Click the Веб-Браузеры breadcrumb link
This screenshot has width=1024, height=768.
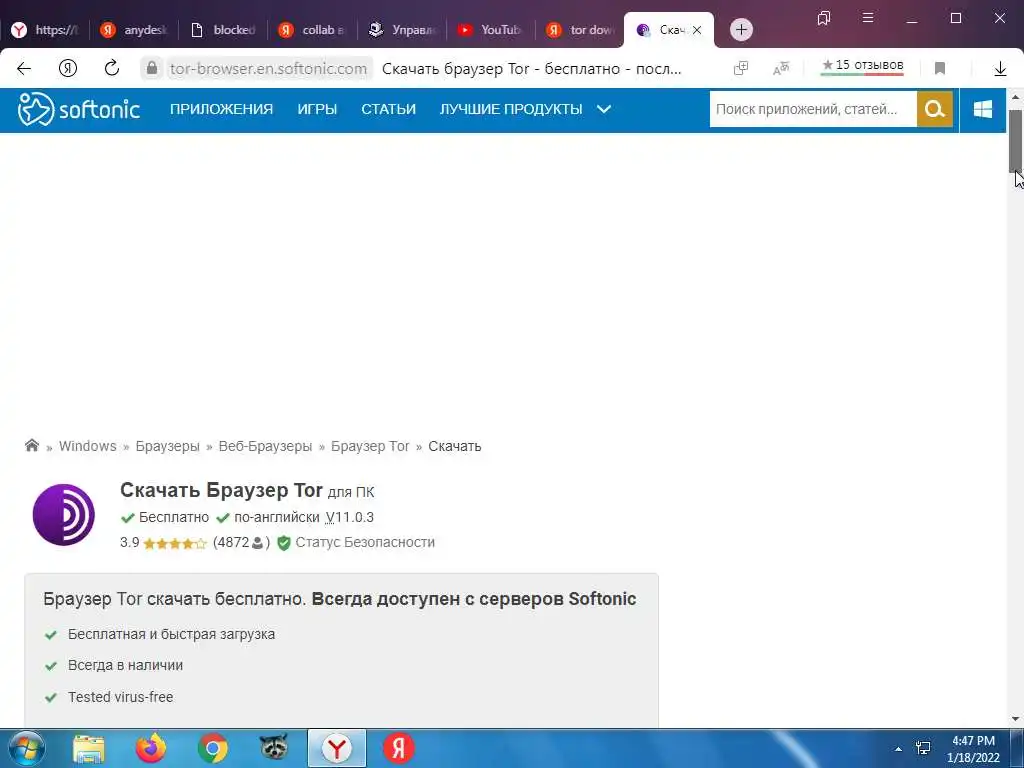coord(265,446)
